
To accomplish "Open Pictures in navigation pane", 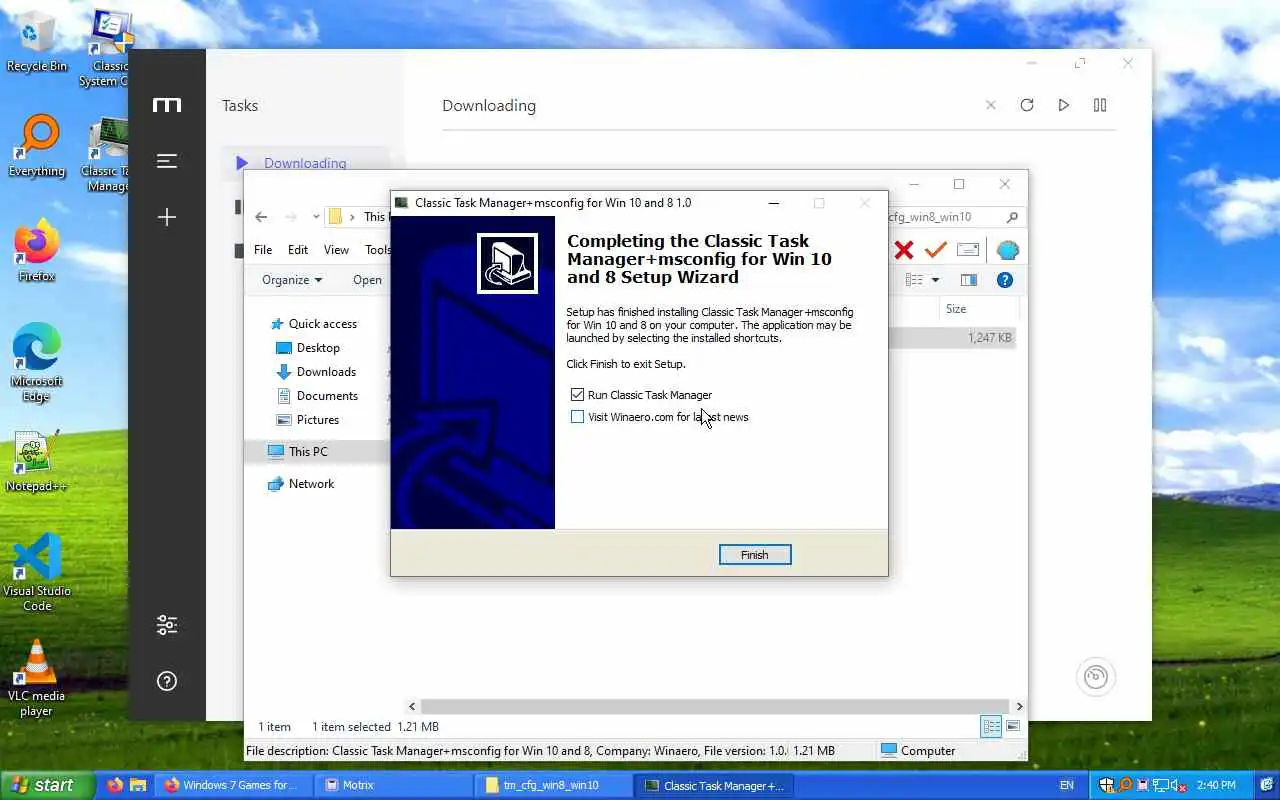I will pyautogui.click(x=308, y=420).
